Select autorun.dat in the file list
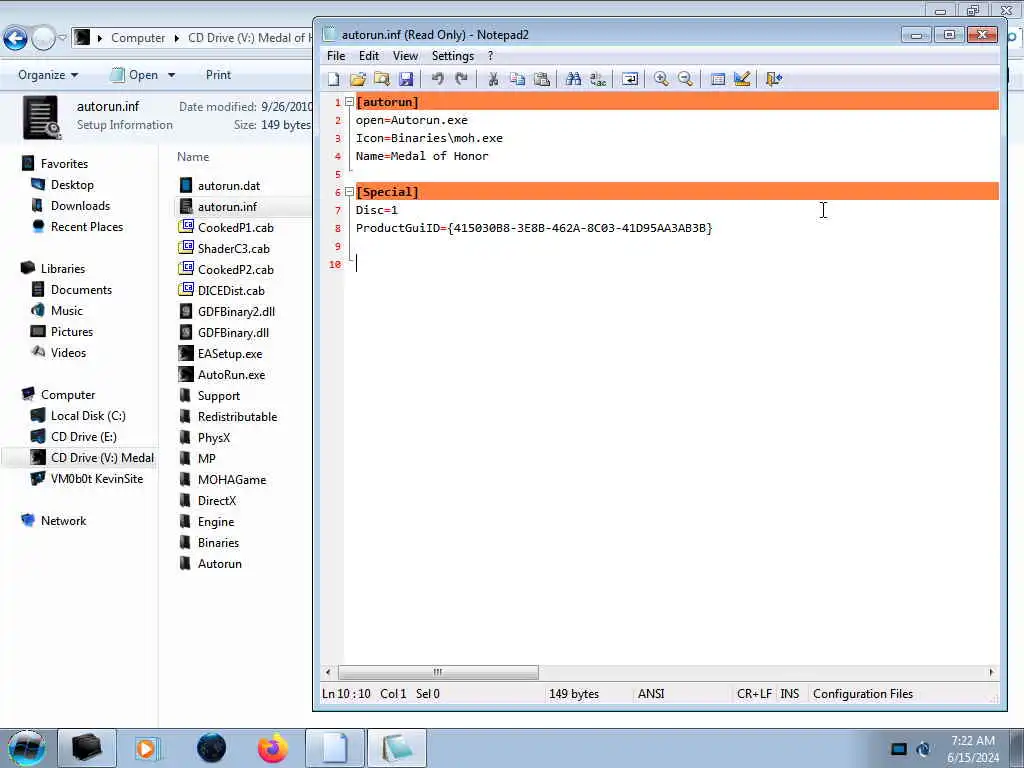The height and width of the screenshot is (768, 1024). click(x=229, y=186)
